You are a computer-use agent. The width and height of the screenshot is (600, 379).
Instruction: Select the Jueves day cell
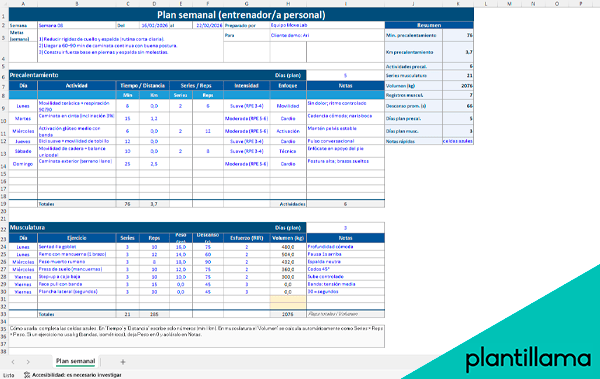coord(23,141)
